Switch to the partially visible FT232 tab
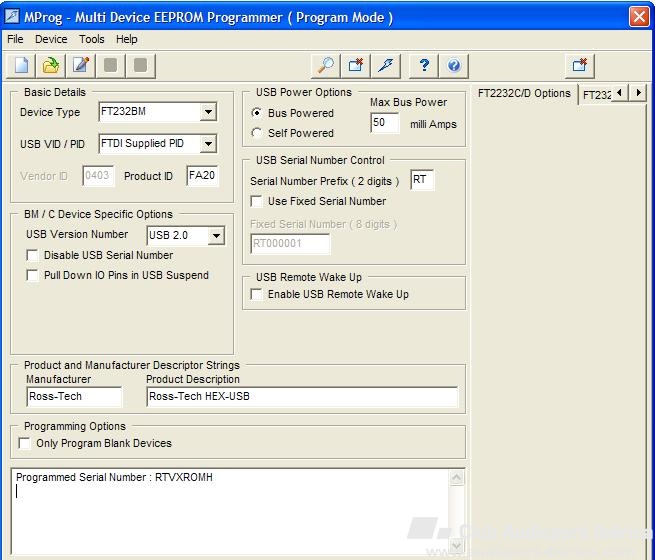Viewport: 655px width, 560px height. tap(597, 95)
